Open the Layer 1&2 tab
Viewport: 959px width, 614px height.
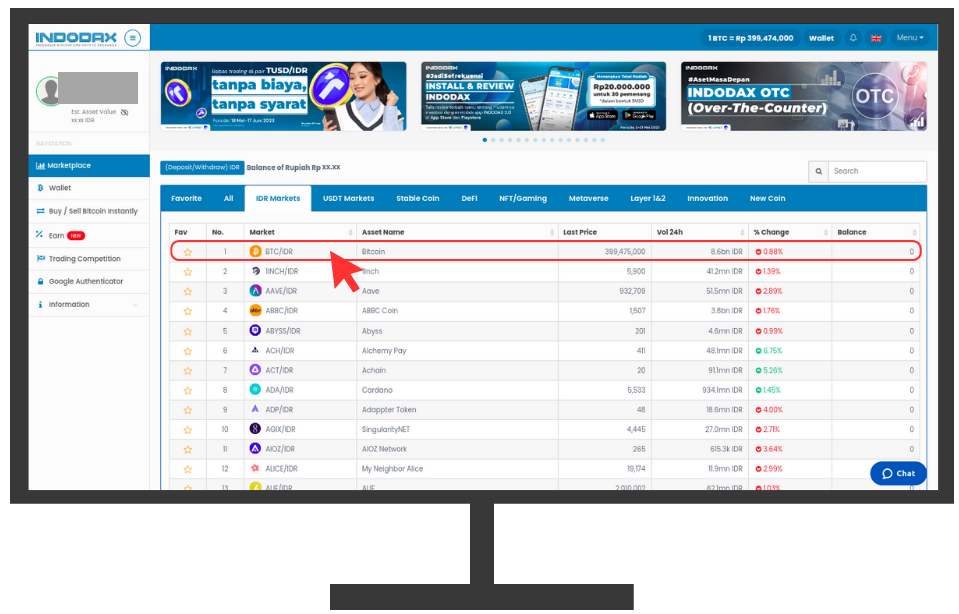tap(648, 198)
